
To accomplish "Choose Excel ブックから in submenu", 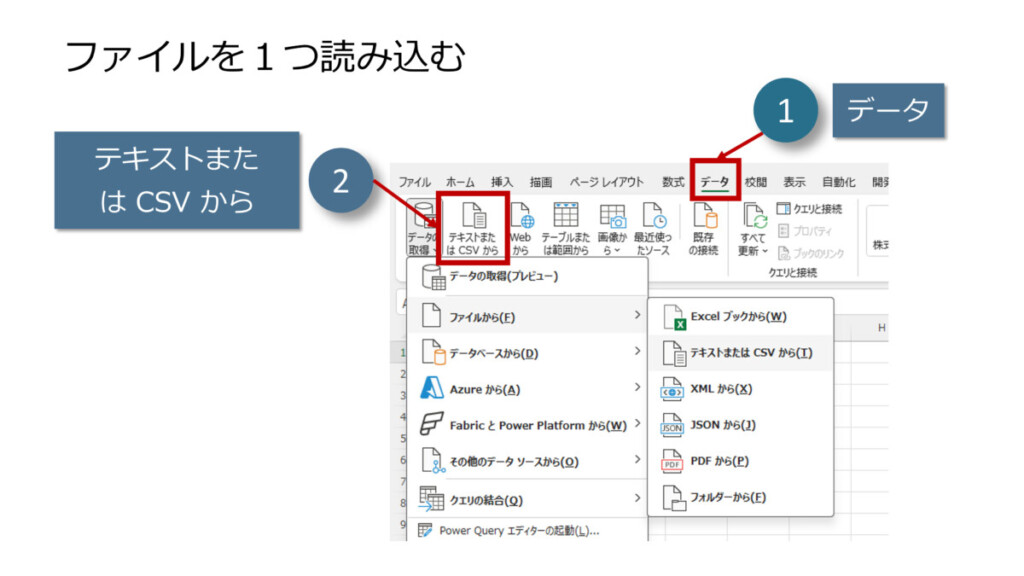I will [x=738, y=317].
